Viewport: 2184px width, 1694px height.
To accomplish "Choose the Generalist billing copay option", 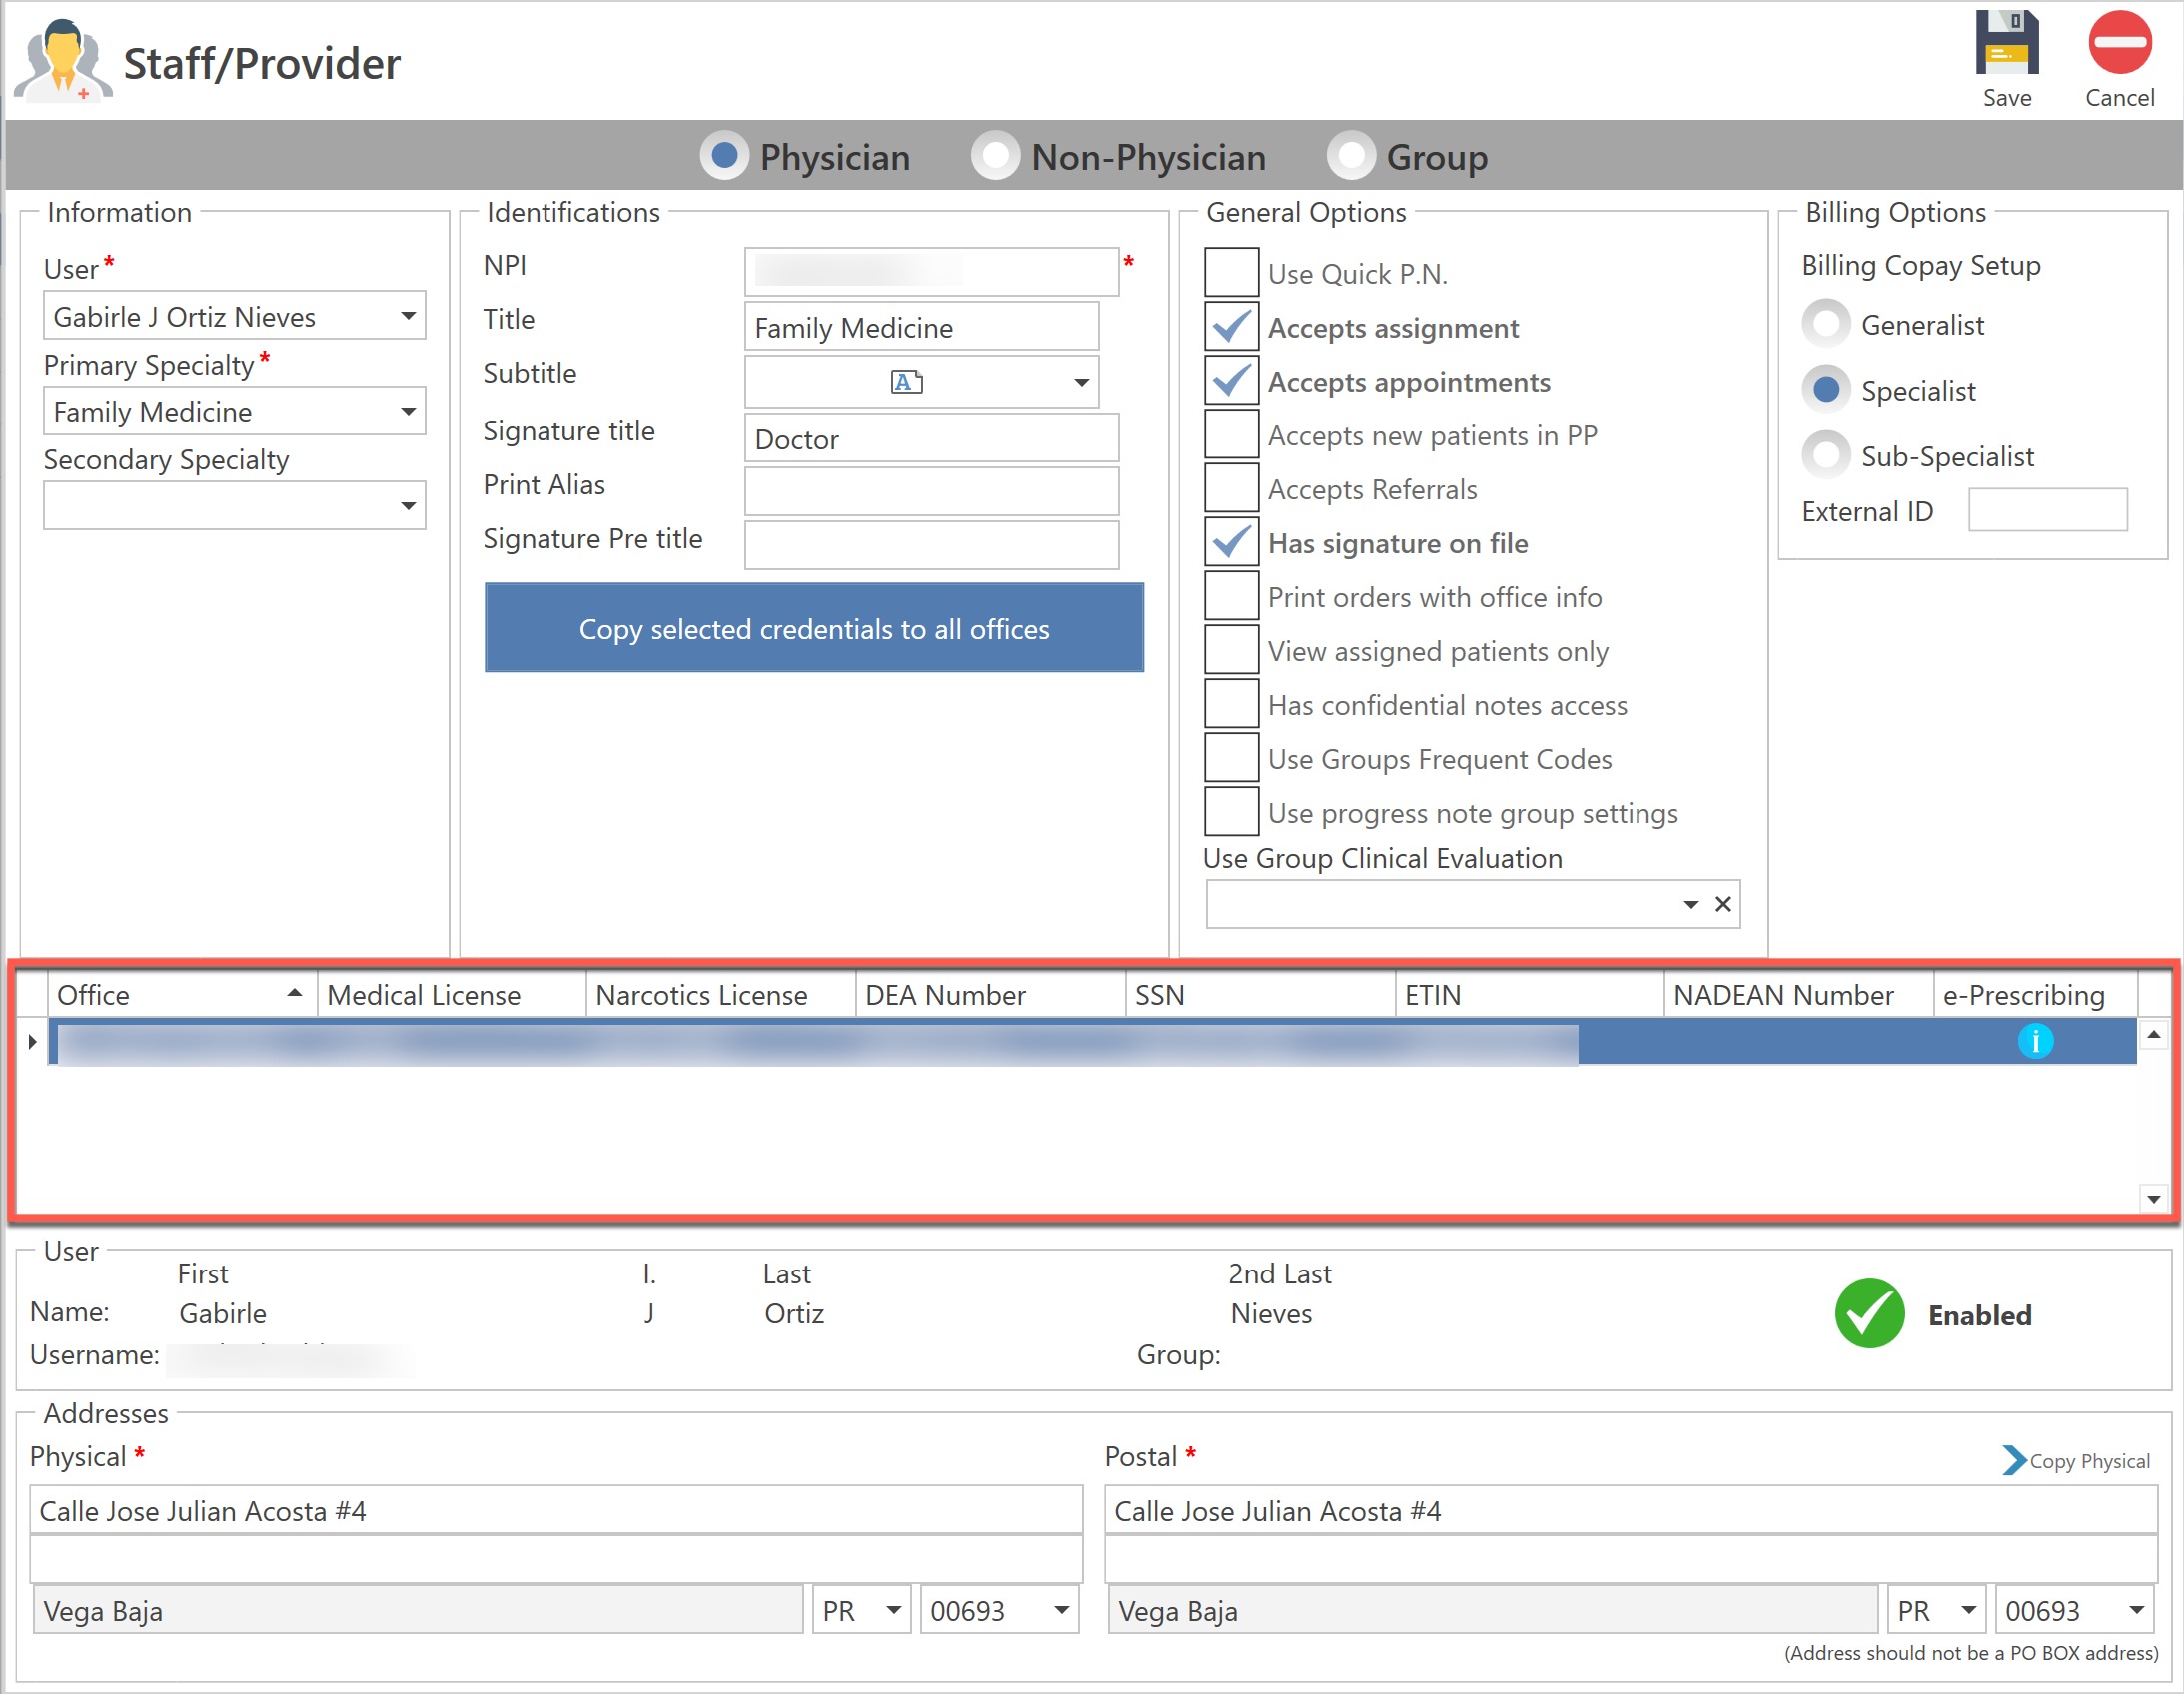I will click(1826, 324).
